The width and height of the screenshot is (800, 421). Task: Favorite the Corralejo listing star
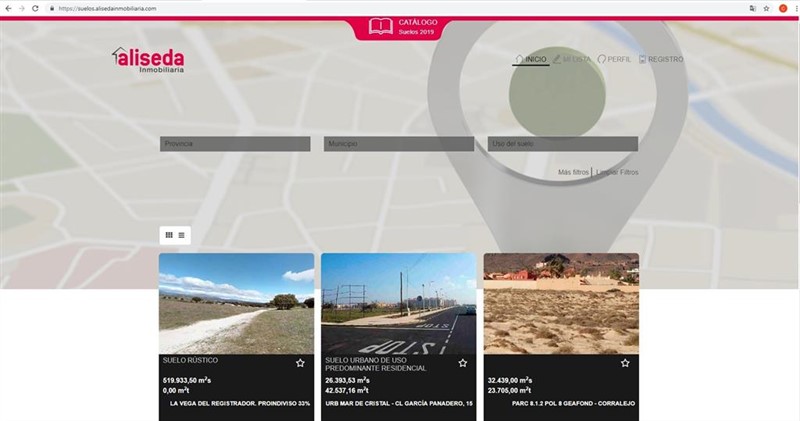(x=625, y=363)
